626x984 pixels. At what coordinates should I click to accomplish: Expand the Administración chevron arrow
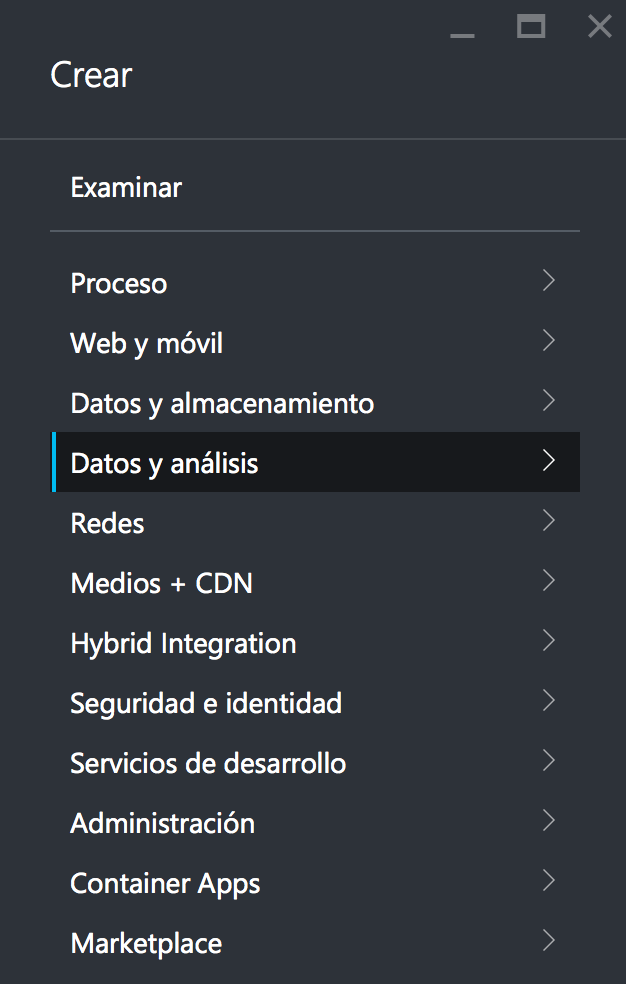548,821
